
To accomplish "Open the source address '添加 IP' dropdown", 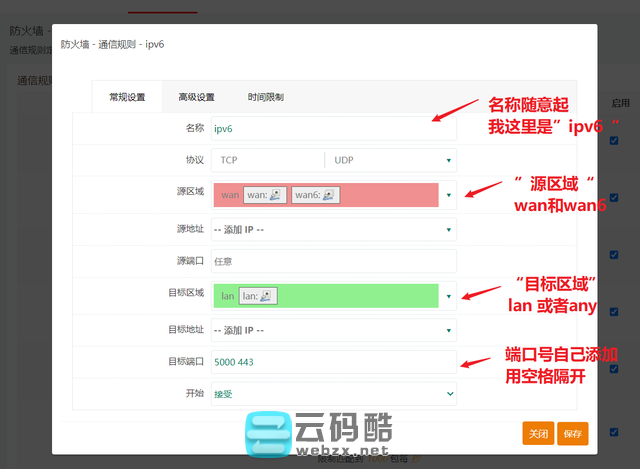I will click(332, 229).
